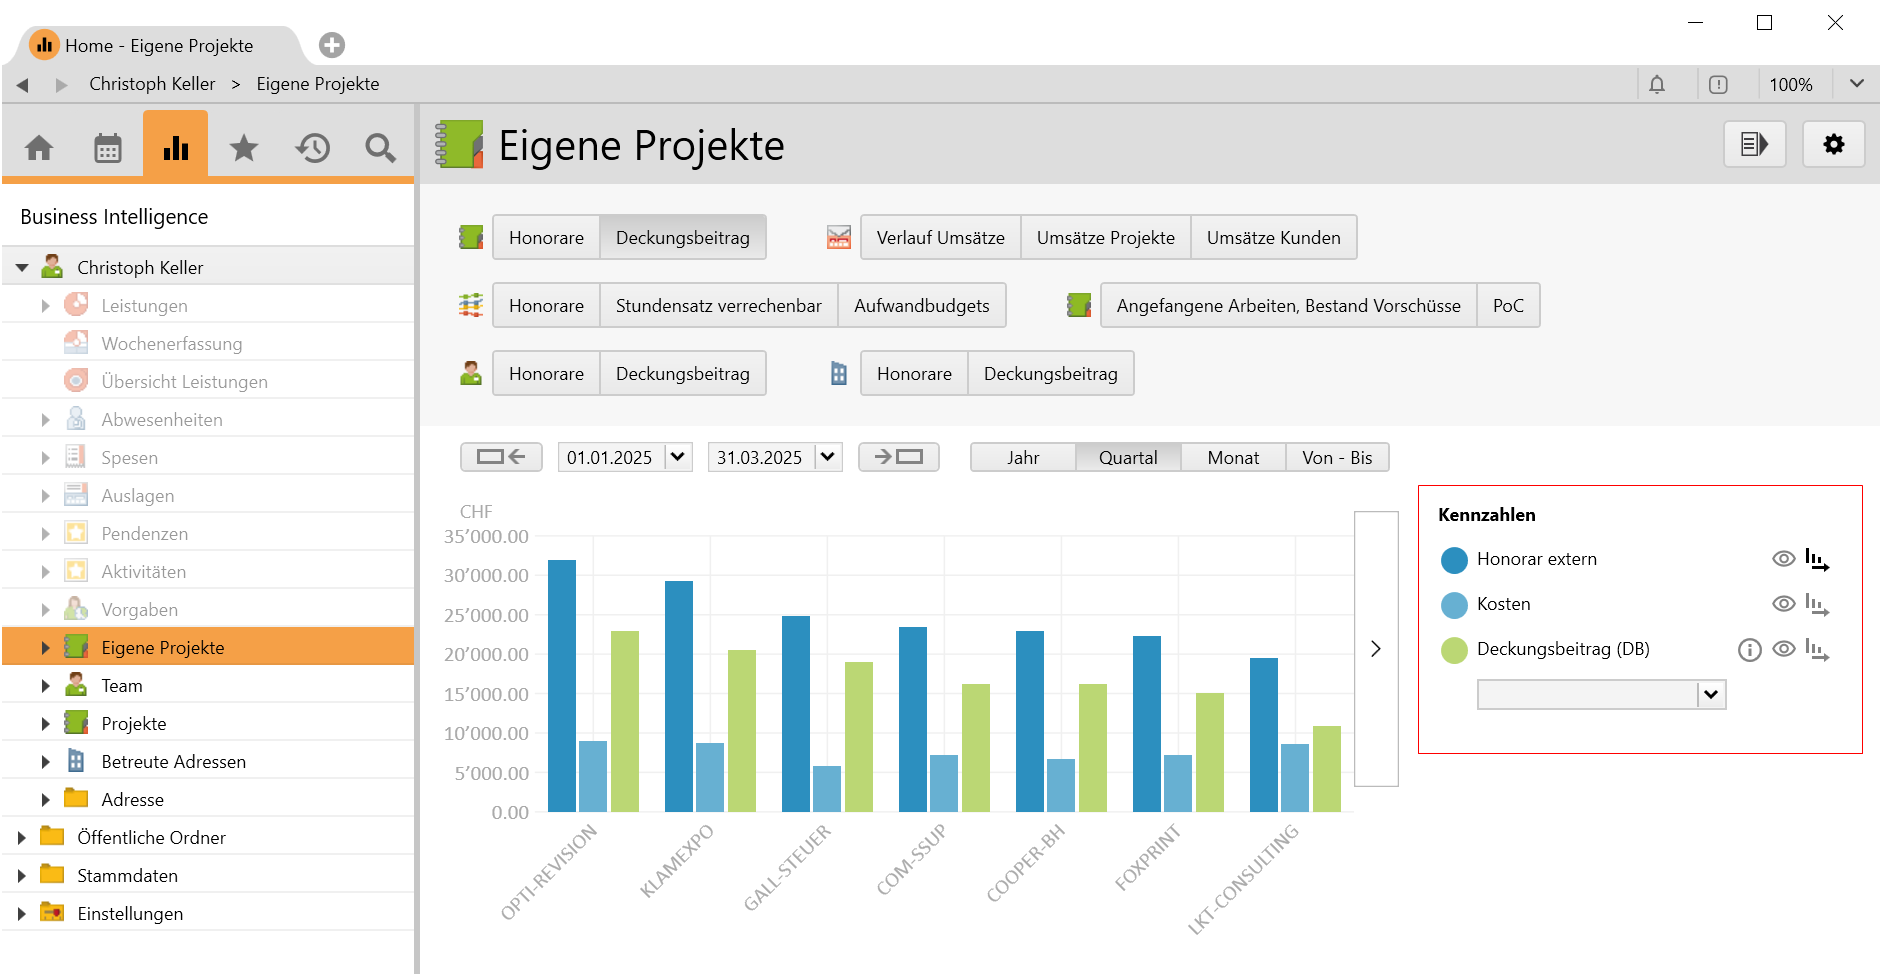This screenshot has height=976, width=1881.
Task: Click the search magnifier icon
Action: coord(380,148)
